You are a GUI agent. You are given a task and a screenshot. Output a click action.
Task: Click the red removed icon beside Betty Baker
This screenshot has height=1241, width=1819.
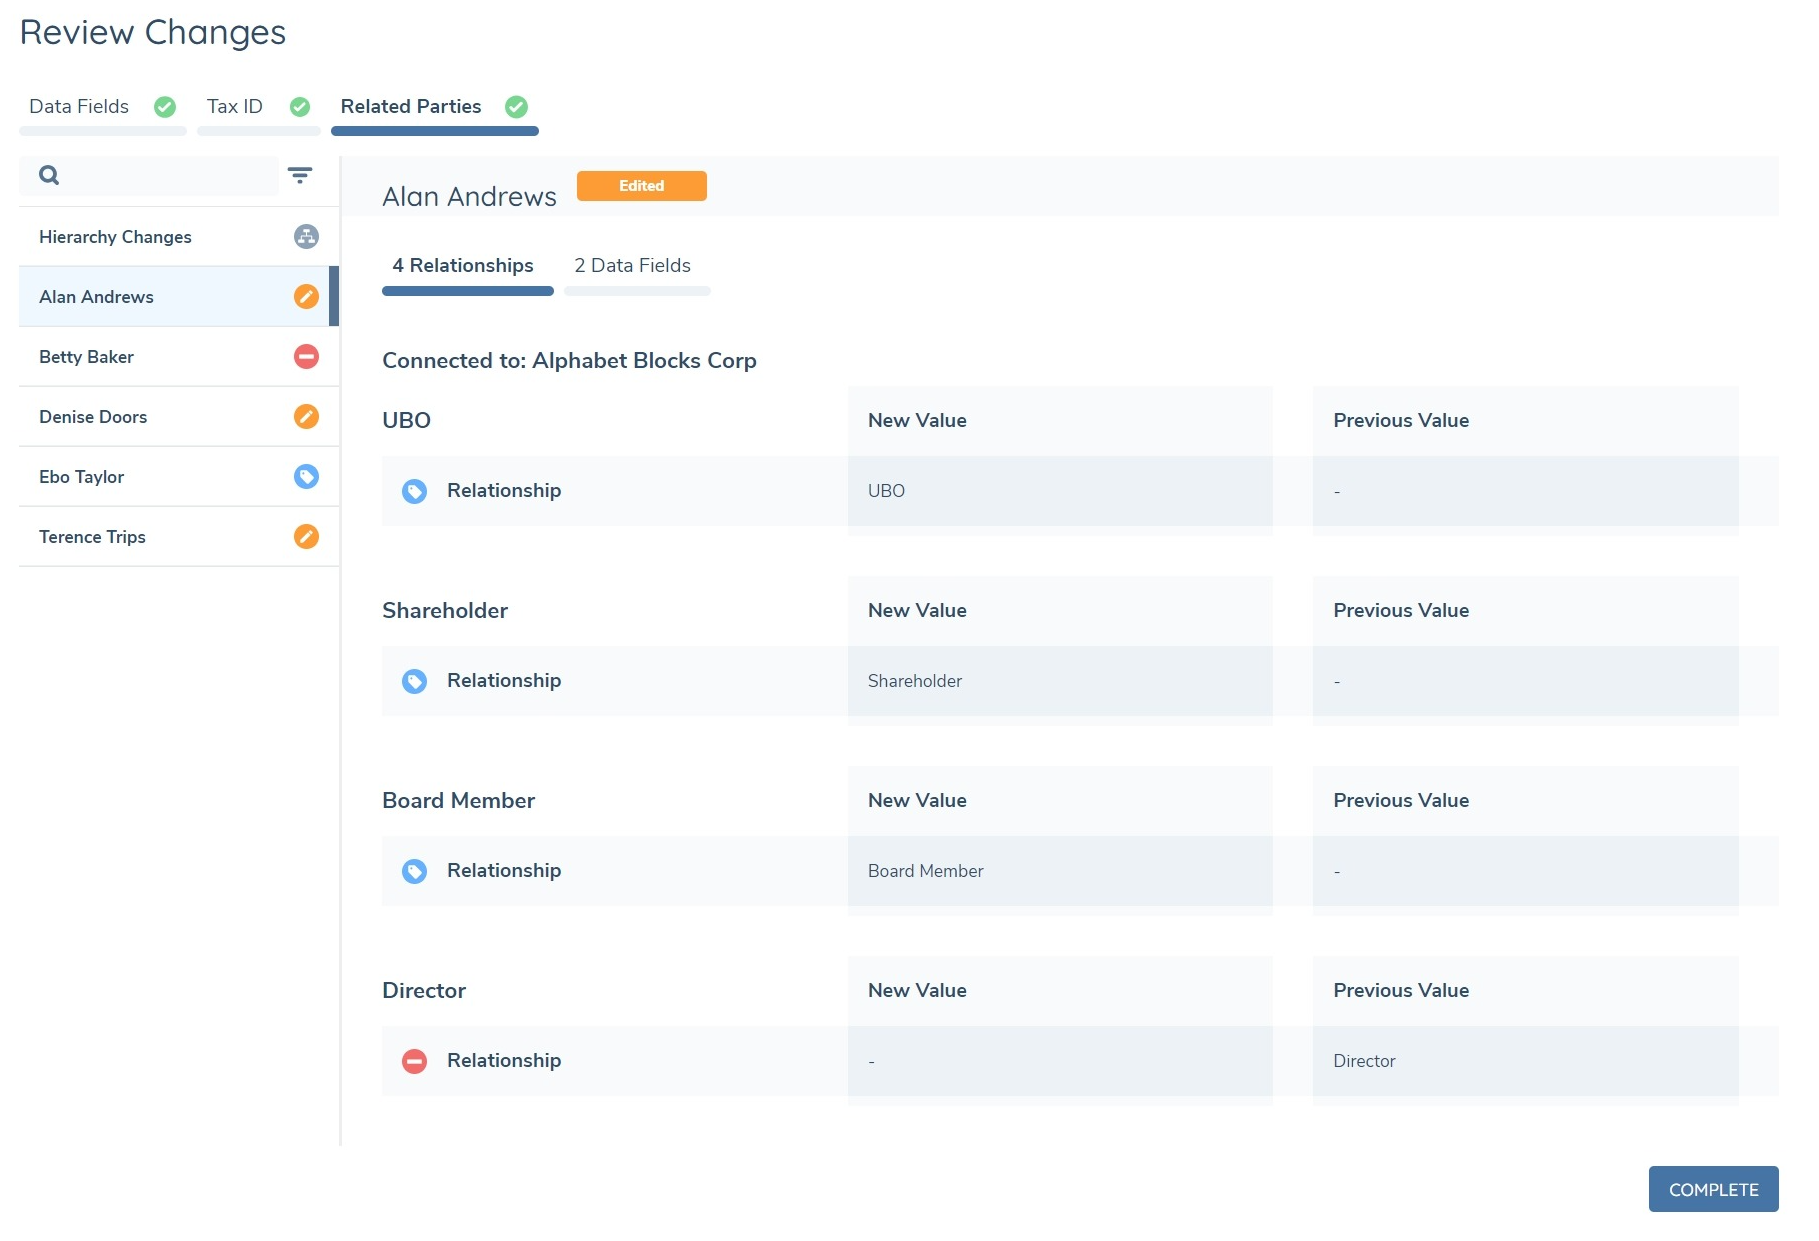point(306,356)
